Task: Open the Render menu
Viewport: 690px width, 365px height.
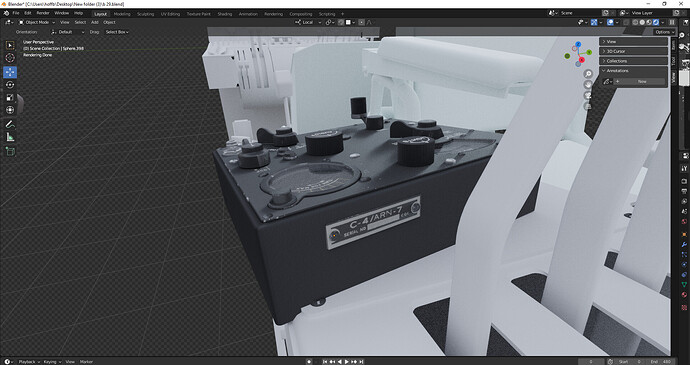Action: 43,13
